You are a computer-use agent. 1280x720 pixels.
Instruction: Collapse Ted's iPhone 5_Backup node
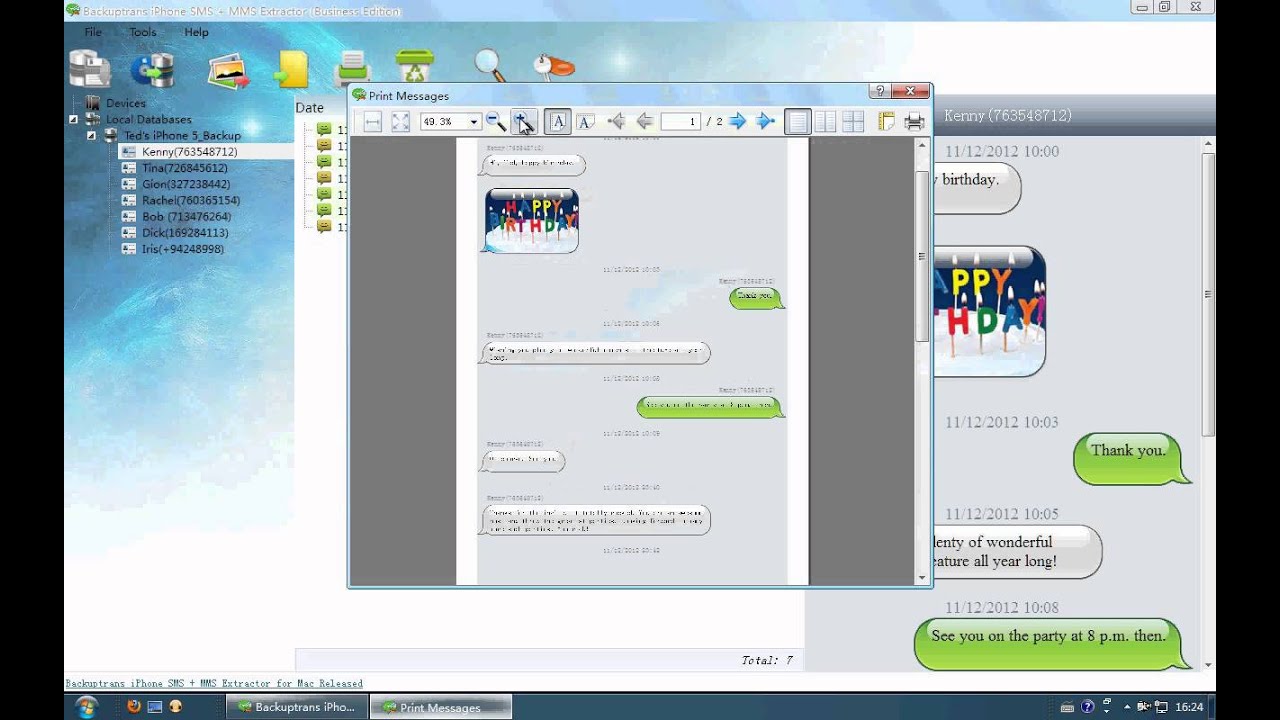91,135
